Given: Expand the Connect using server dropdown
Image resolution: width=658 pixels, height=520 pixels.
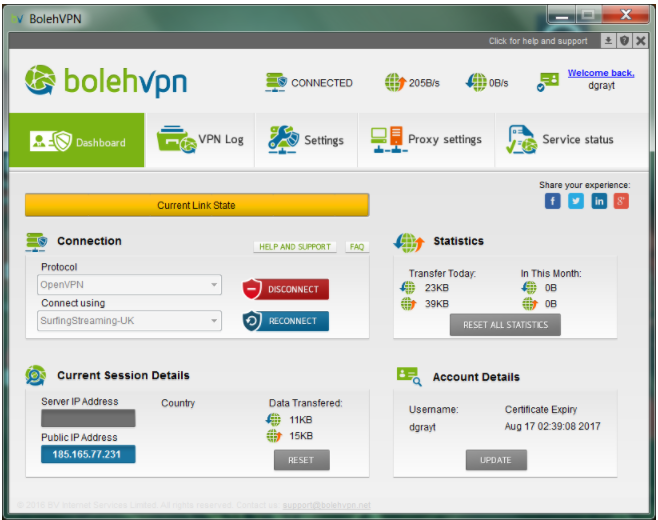Looking at the screenshot, I should [x=129, y=321].
